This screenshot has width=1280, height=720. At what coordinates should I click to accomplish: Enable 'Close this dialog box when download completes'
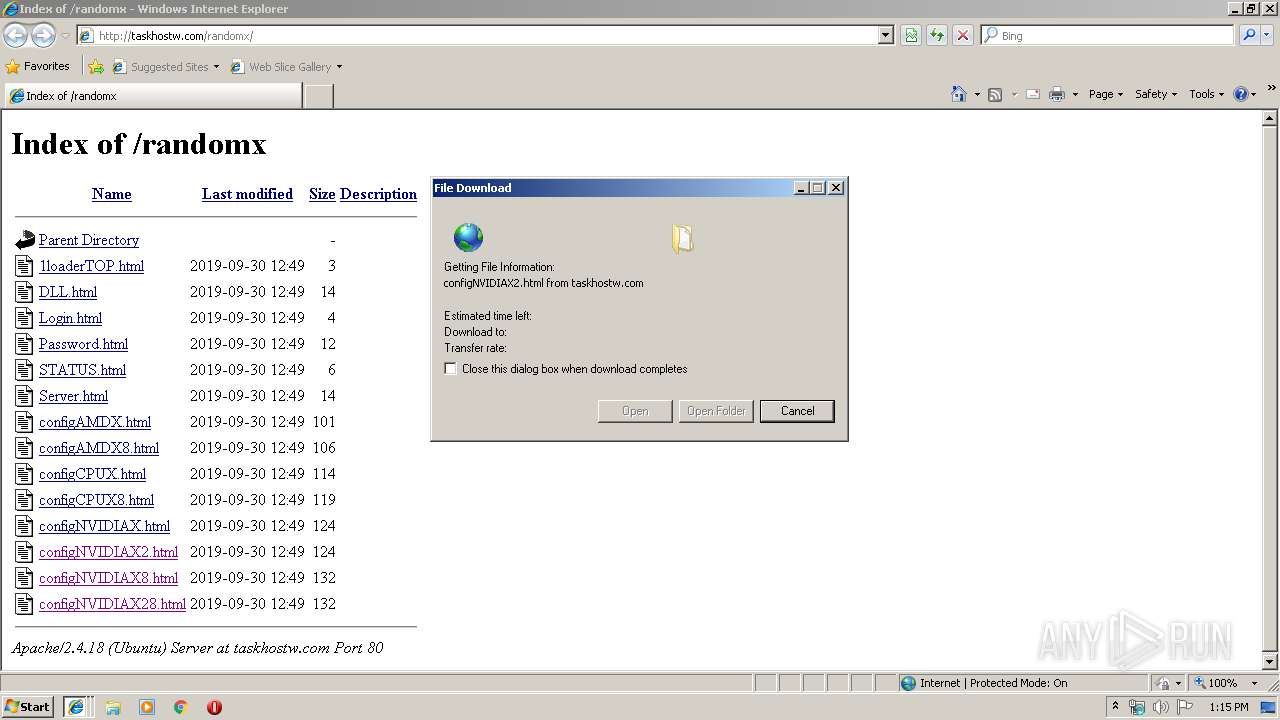(451, 369)
